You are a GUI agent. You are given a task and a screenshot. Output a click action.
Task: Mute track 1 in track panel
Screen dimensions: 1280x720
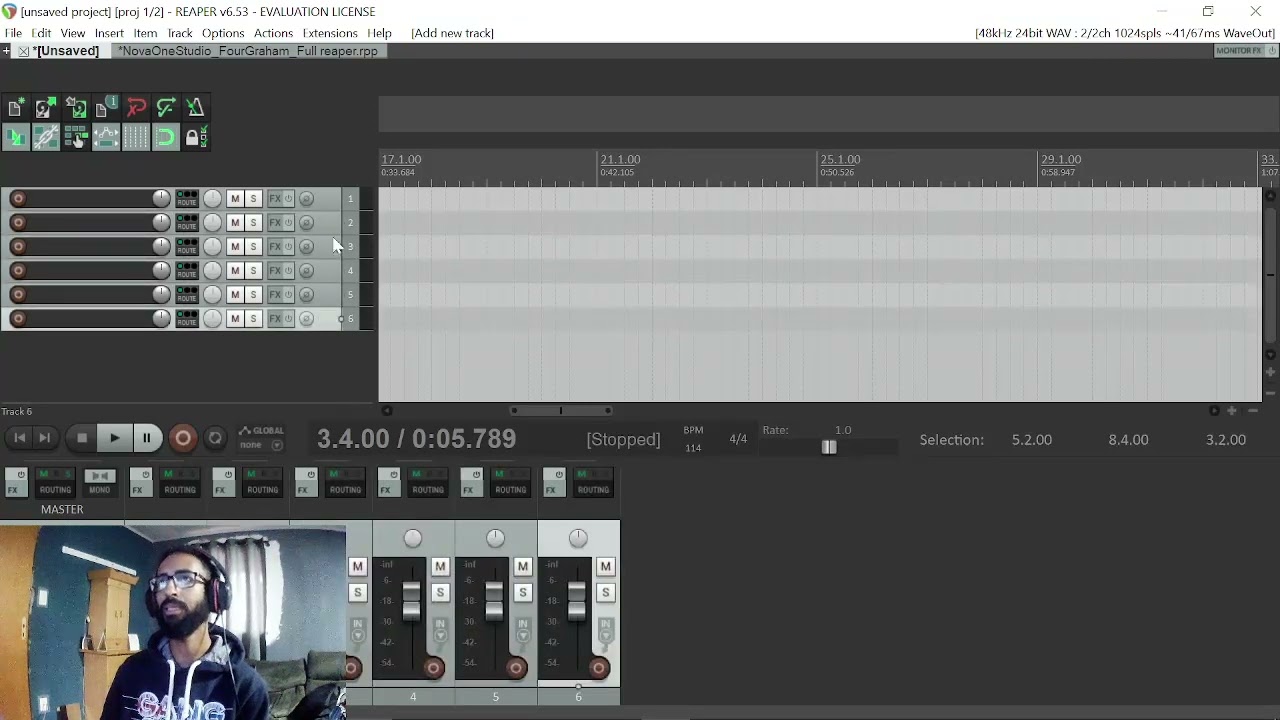tap(235, 198)
